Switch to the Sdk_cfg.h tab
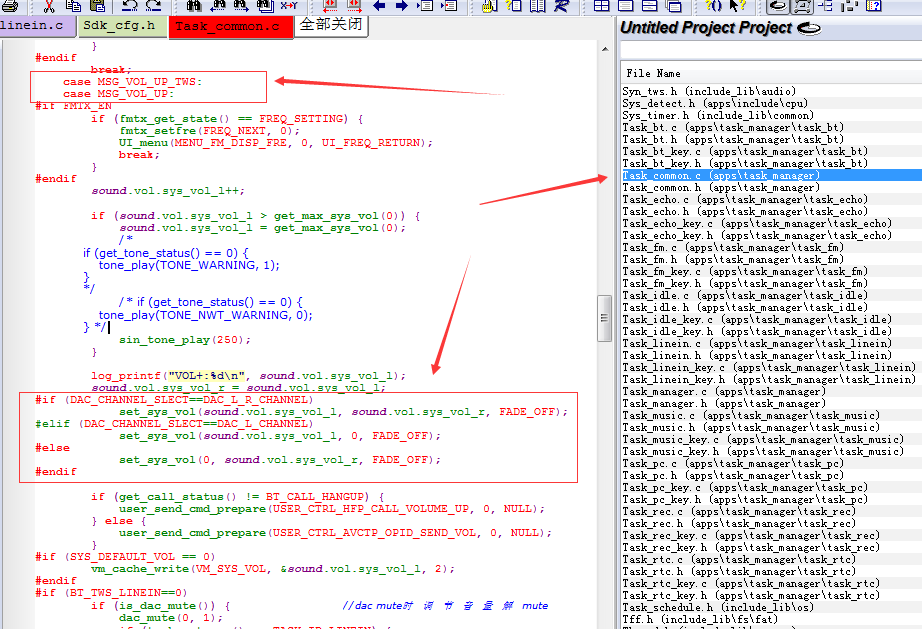The image size is (922, 629). pyautogui.click(x=122, y=26)
